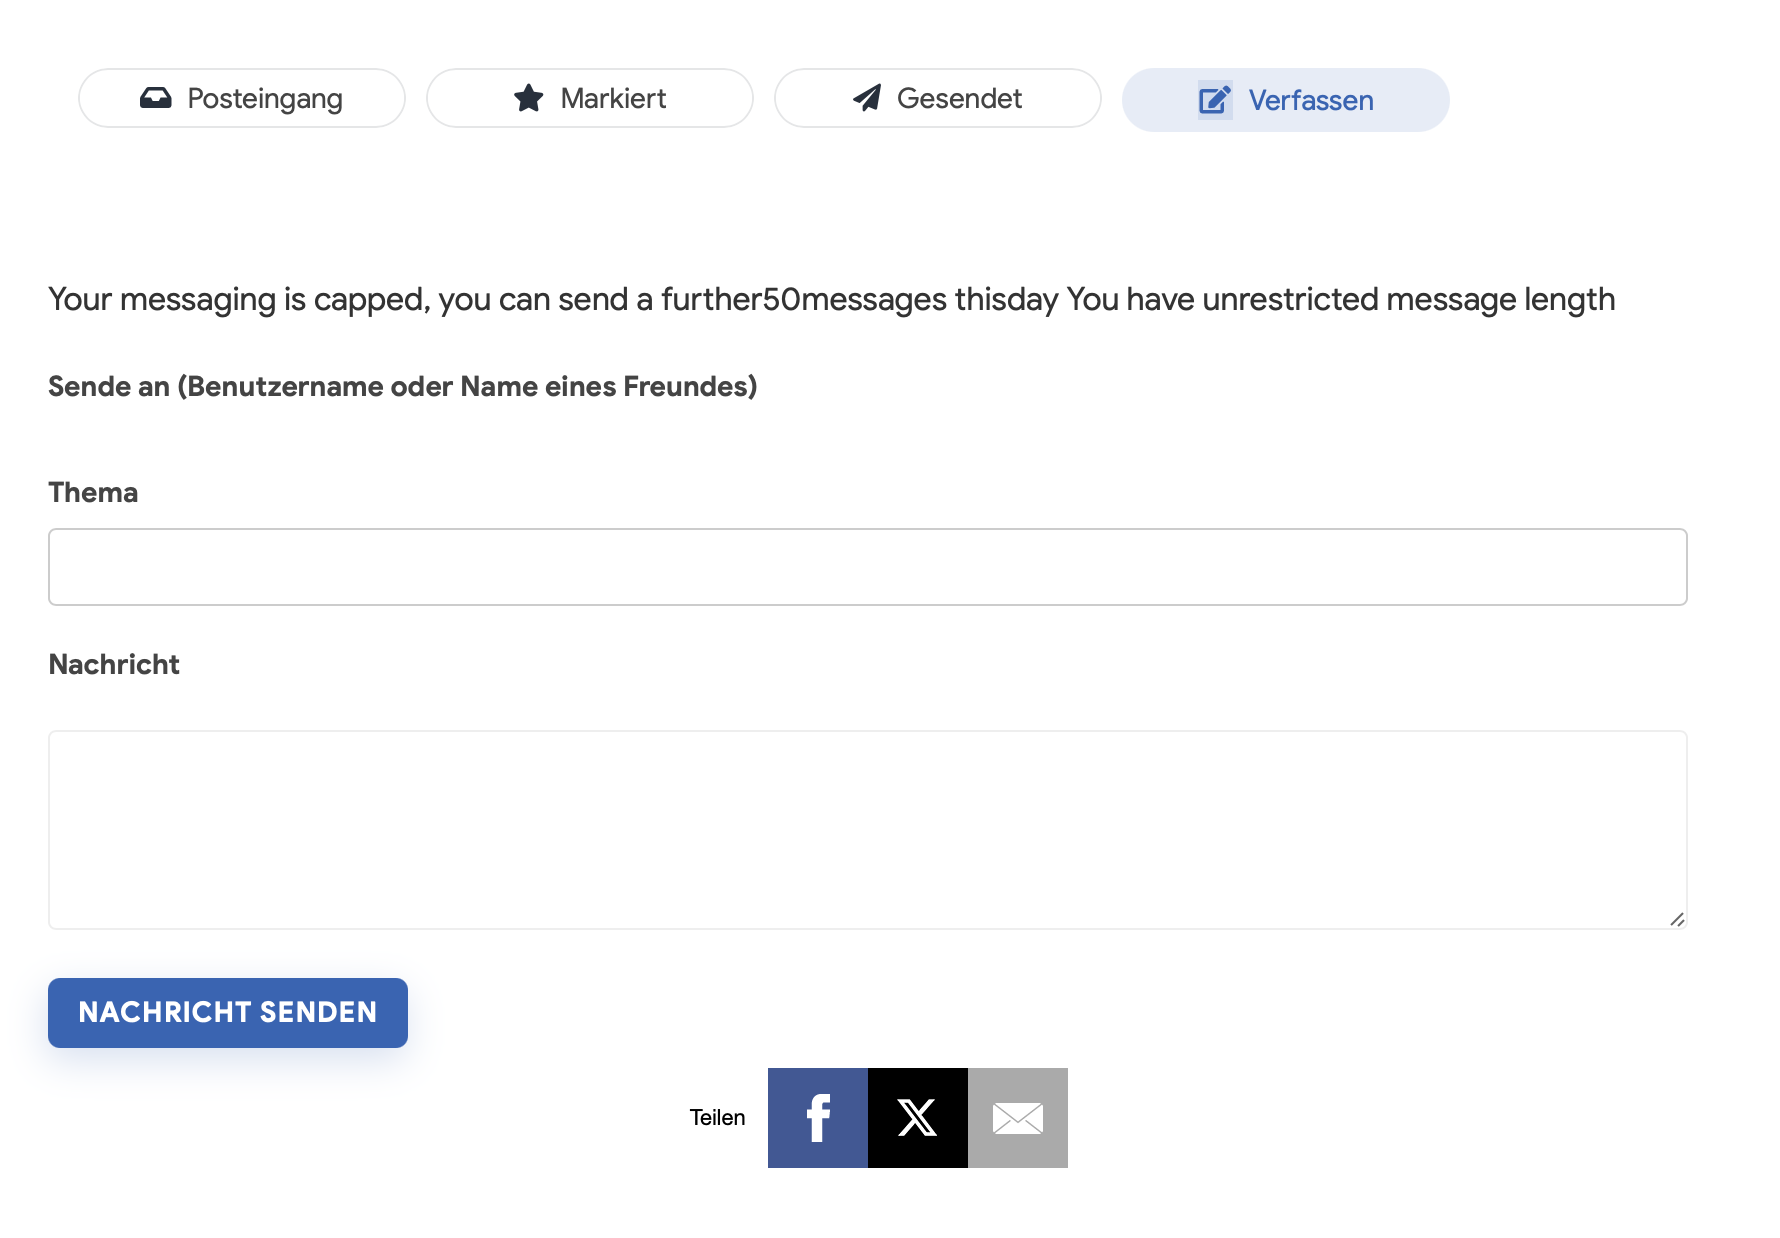Click the Teilen share label
Viewport: 1780px width, 1238px height.
click(x=717, y=1118)
